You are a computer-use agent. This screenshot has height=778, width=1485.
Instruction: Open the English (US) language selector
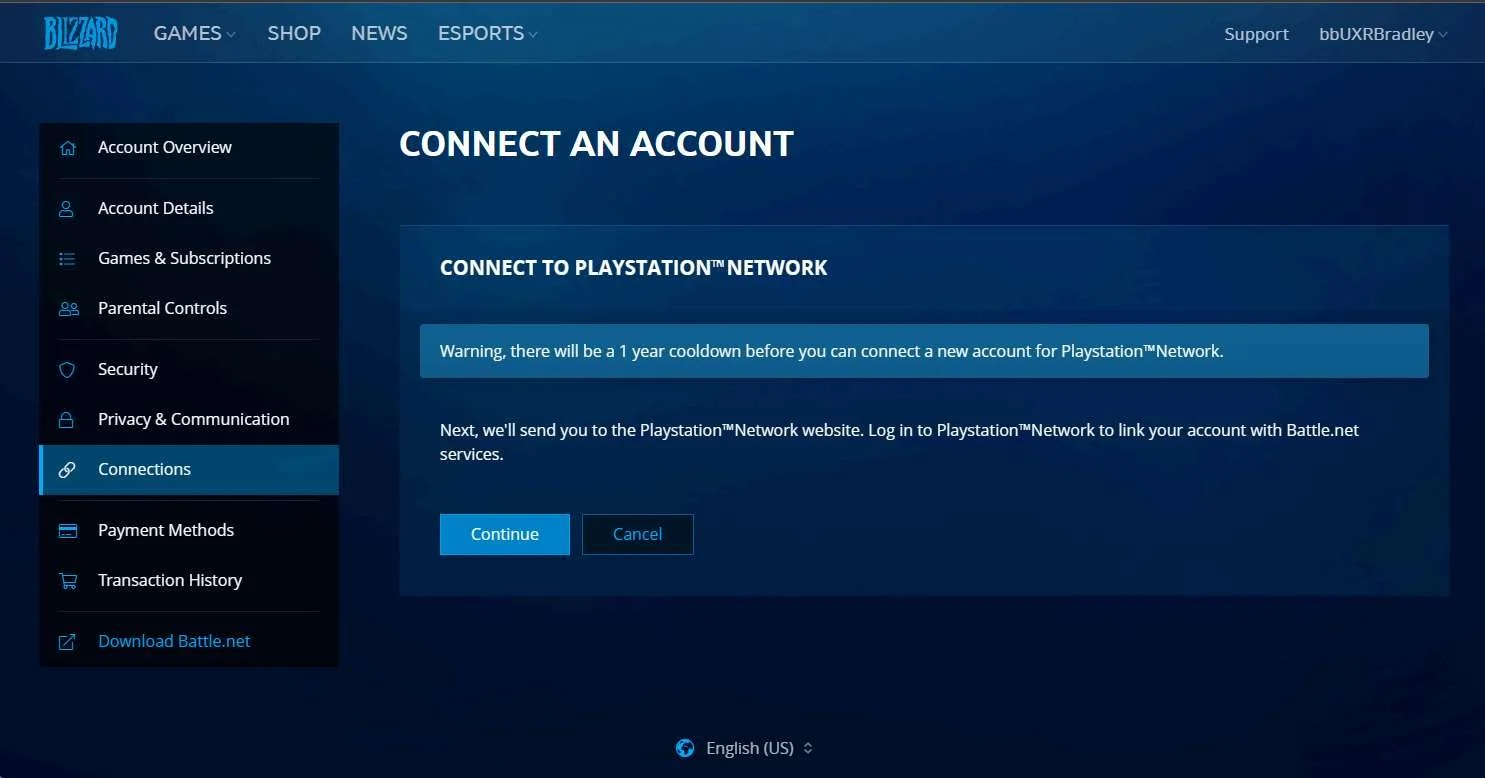[745, 748]
